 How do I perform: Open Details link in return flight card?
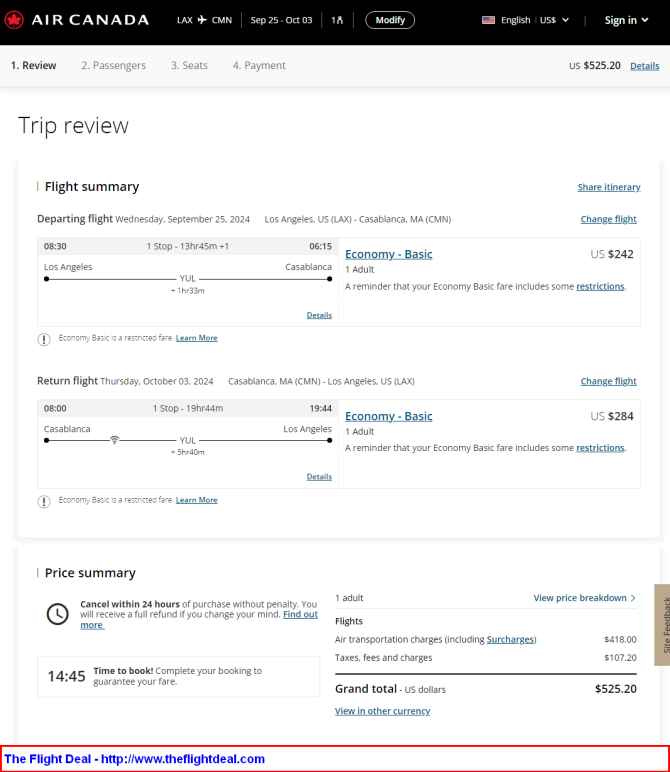(319, 477)
